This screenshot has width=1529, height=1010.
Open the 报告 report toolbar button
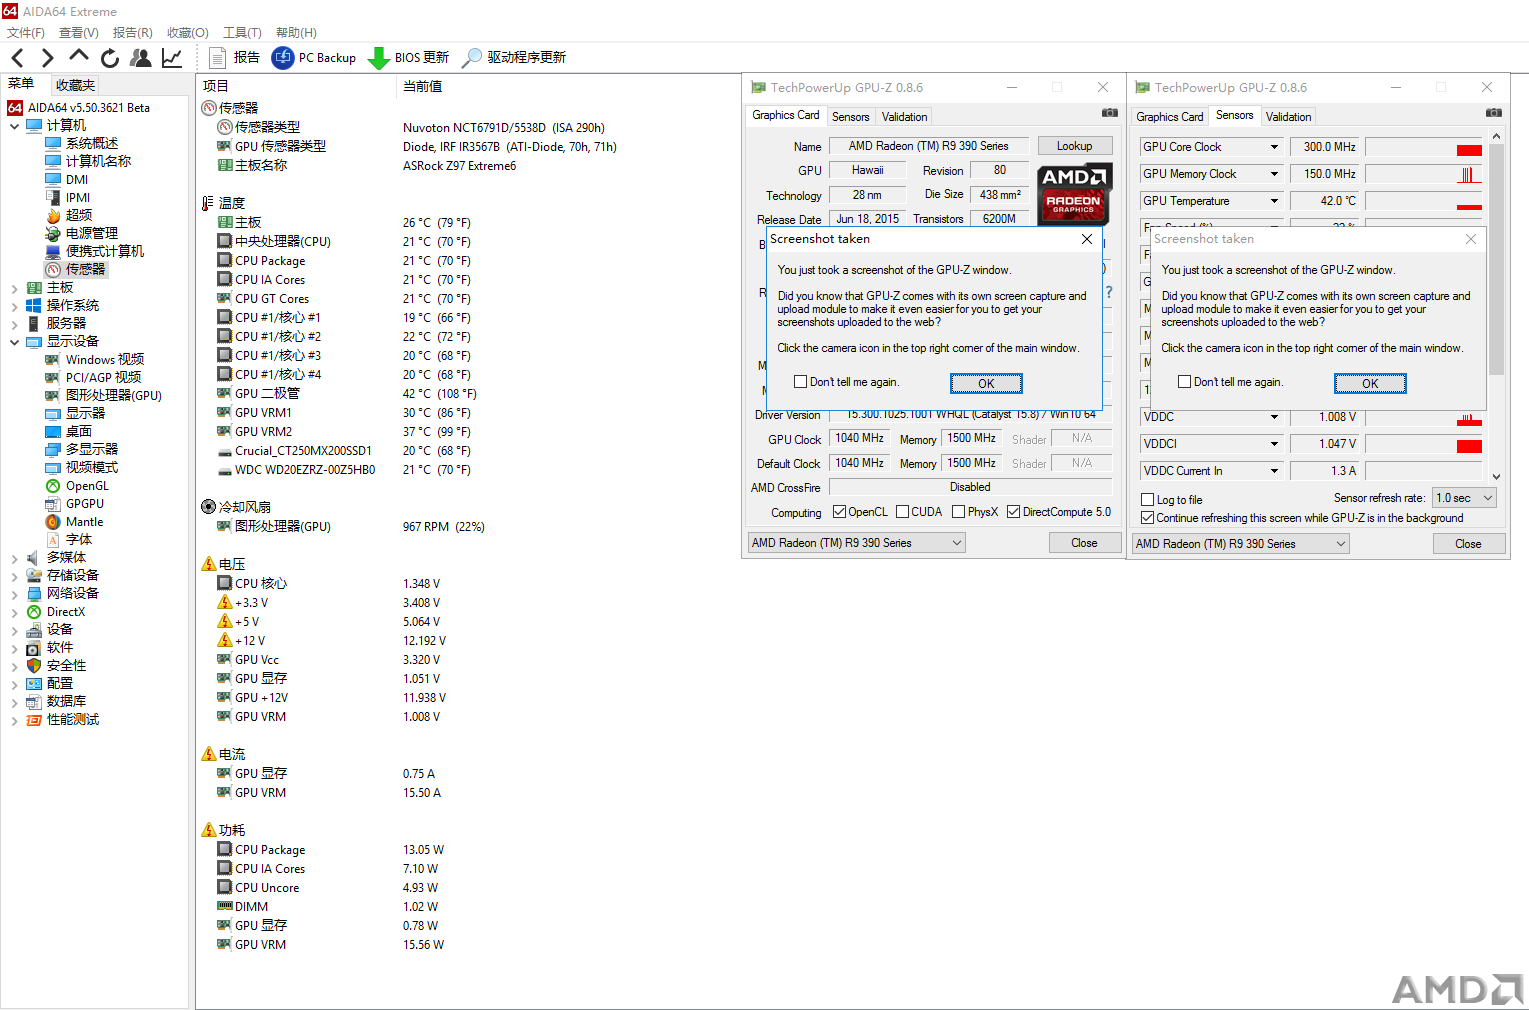[x=234, y=58]
